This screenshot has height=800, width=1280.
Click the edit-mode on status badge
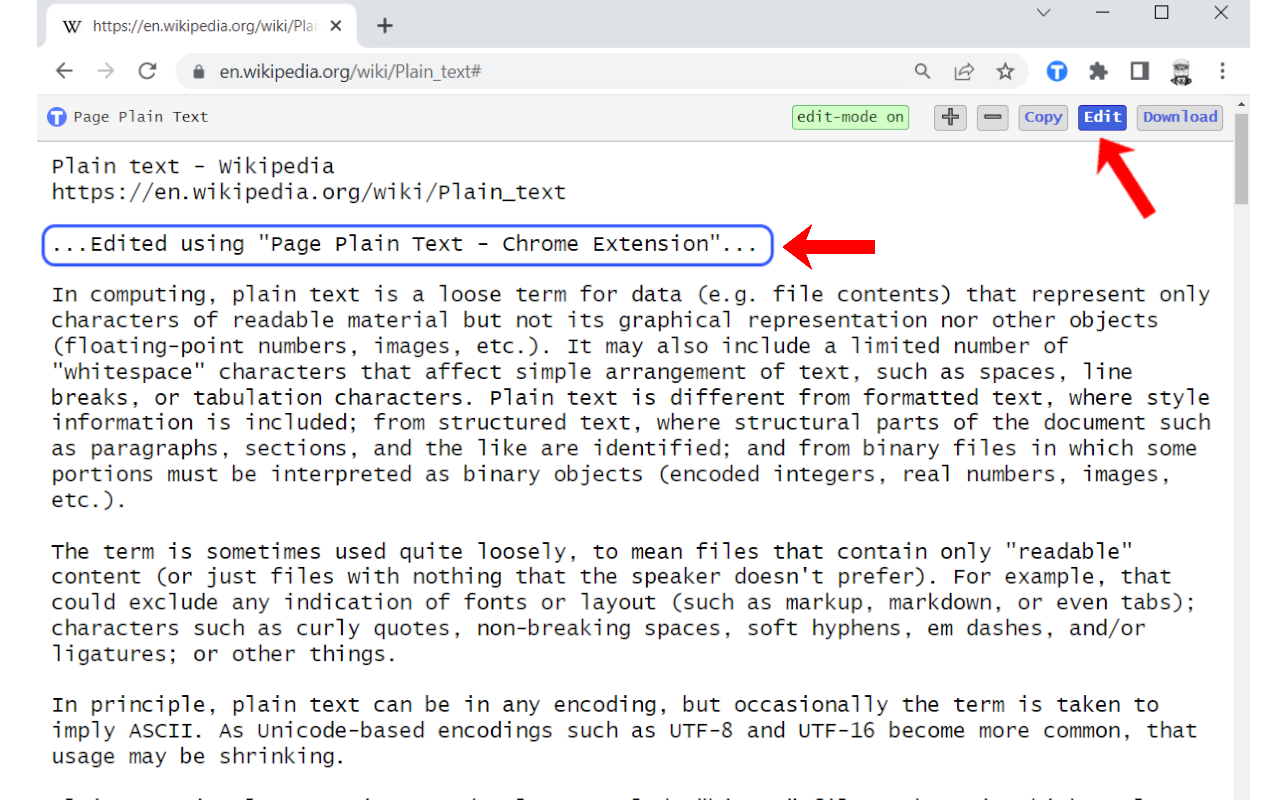click(x=850, y=117)
